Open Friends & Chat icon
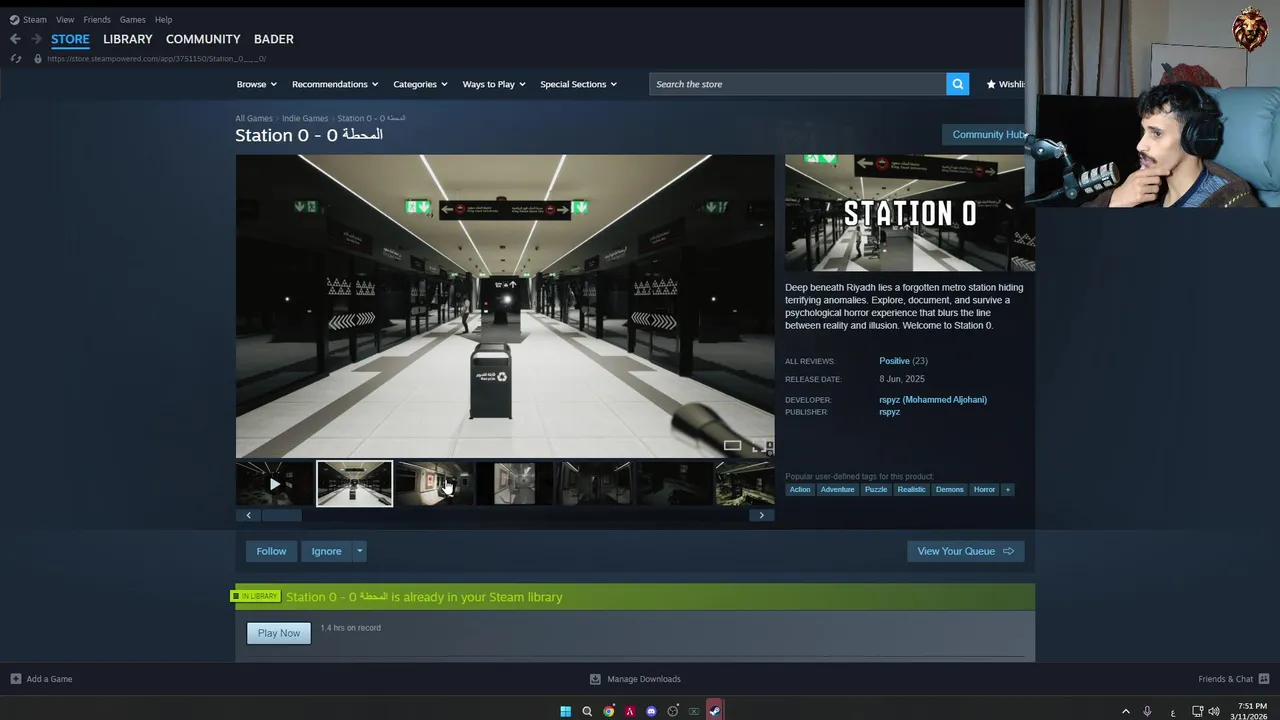The image size is (1280, 720). pyautogui.click(x=1265, y=679)
